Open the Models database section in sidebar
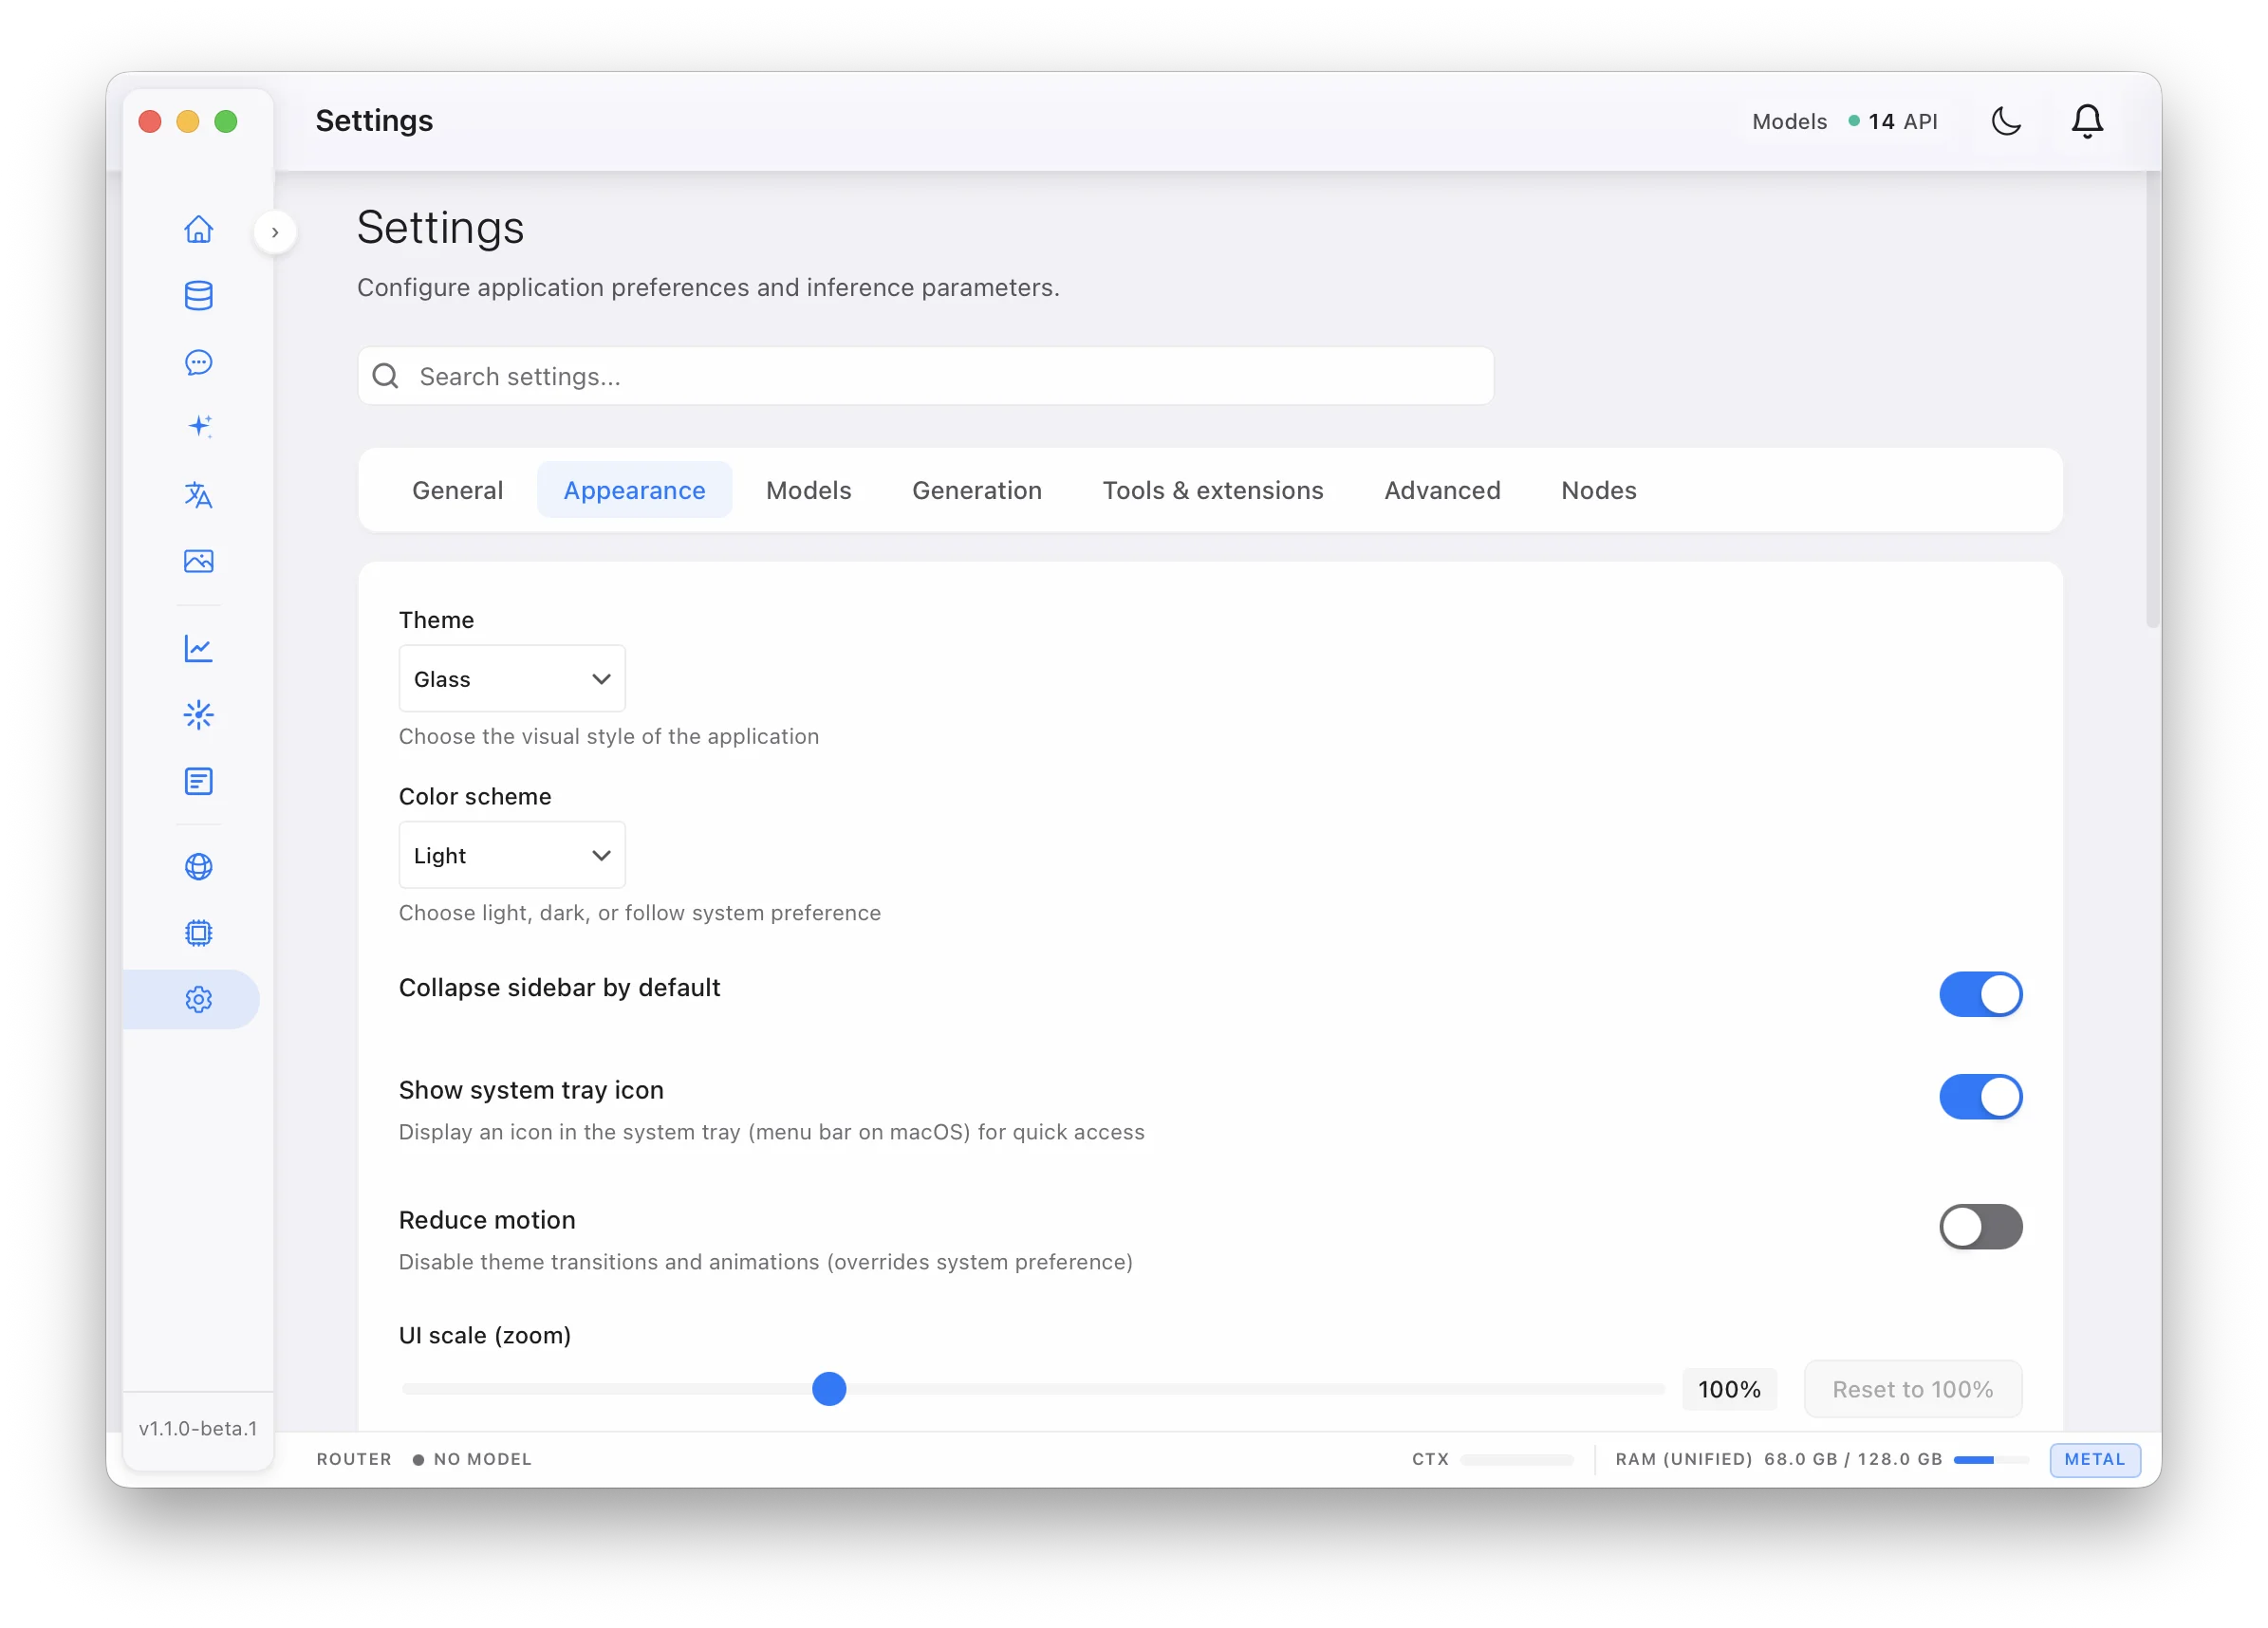This screenshot has height=1628, width=2268. [x=199, y=295]
